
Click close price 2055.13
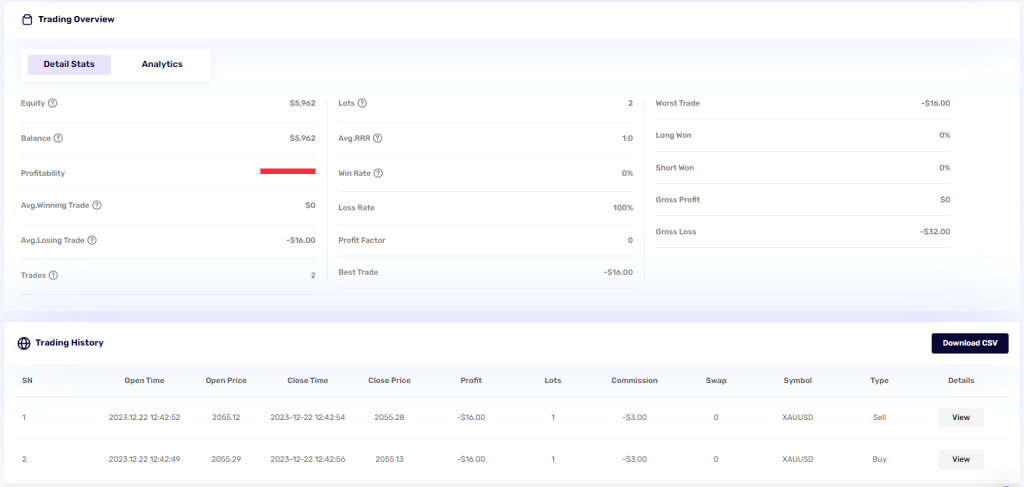389,460
